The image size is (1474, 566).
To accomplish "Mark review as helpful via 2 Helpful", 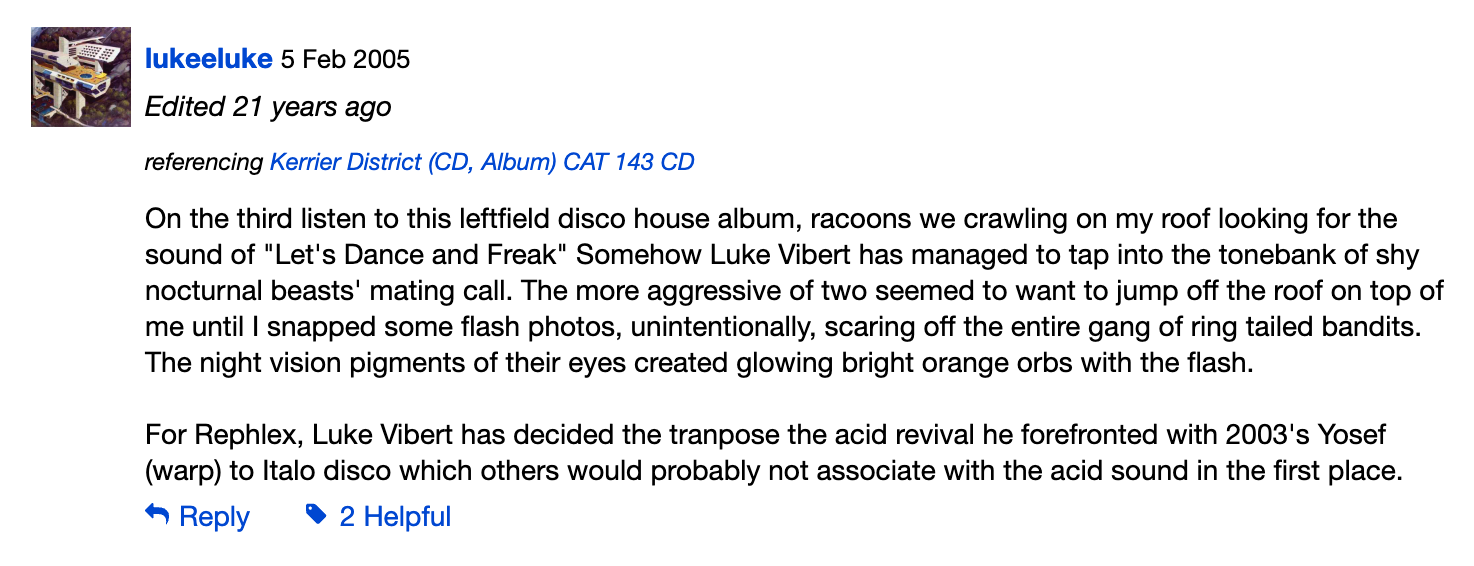I will click(x=395, y=517).
